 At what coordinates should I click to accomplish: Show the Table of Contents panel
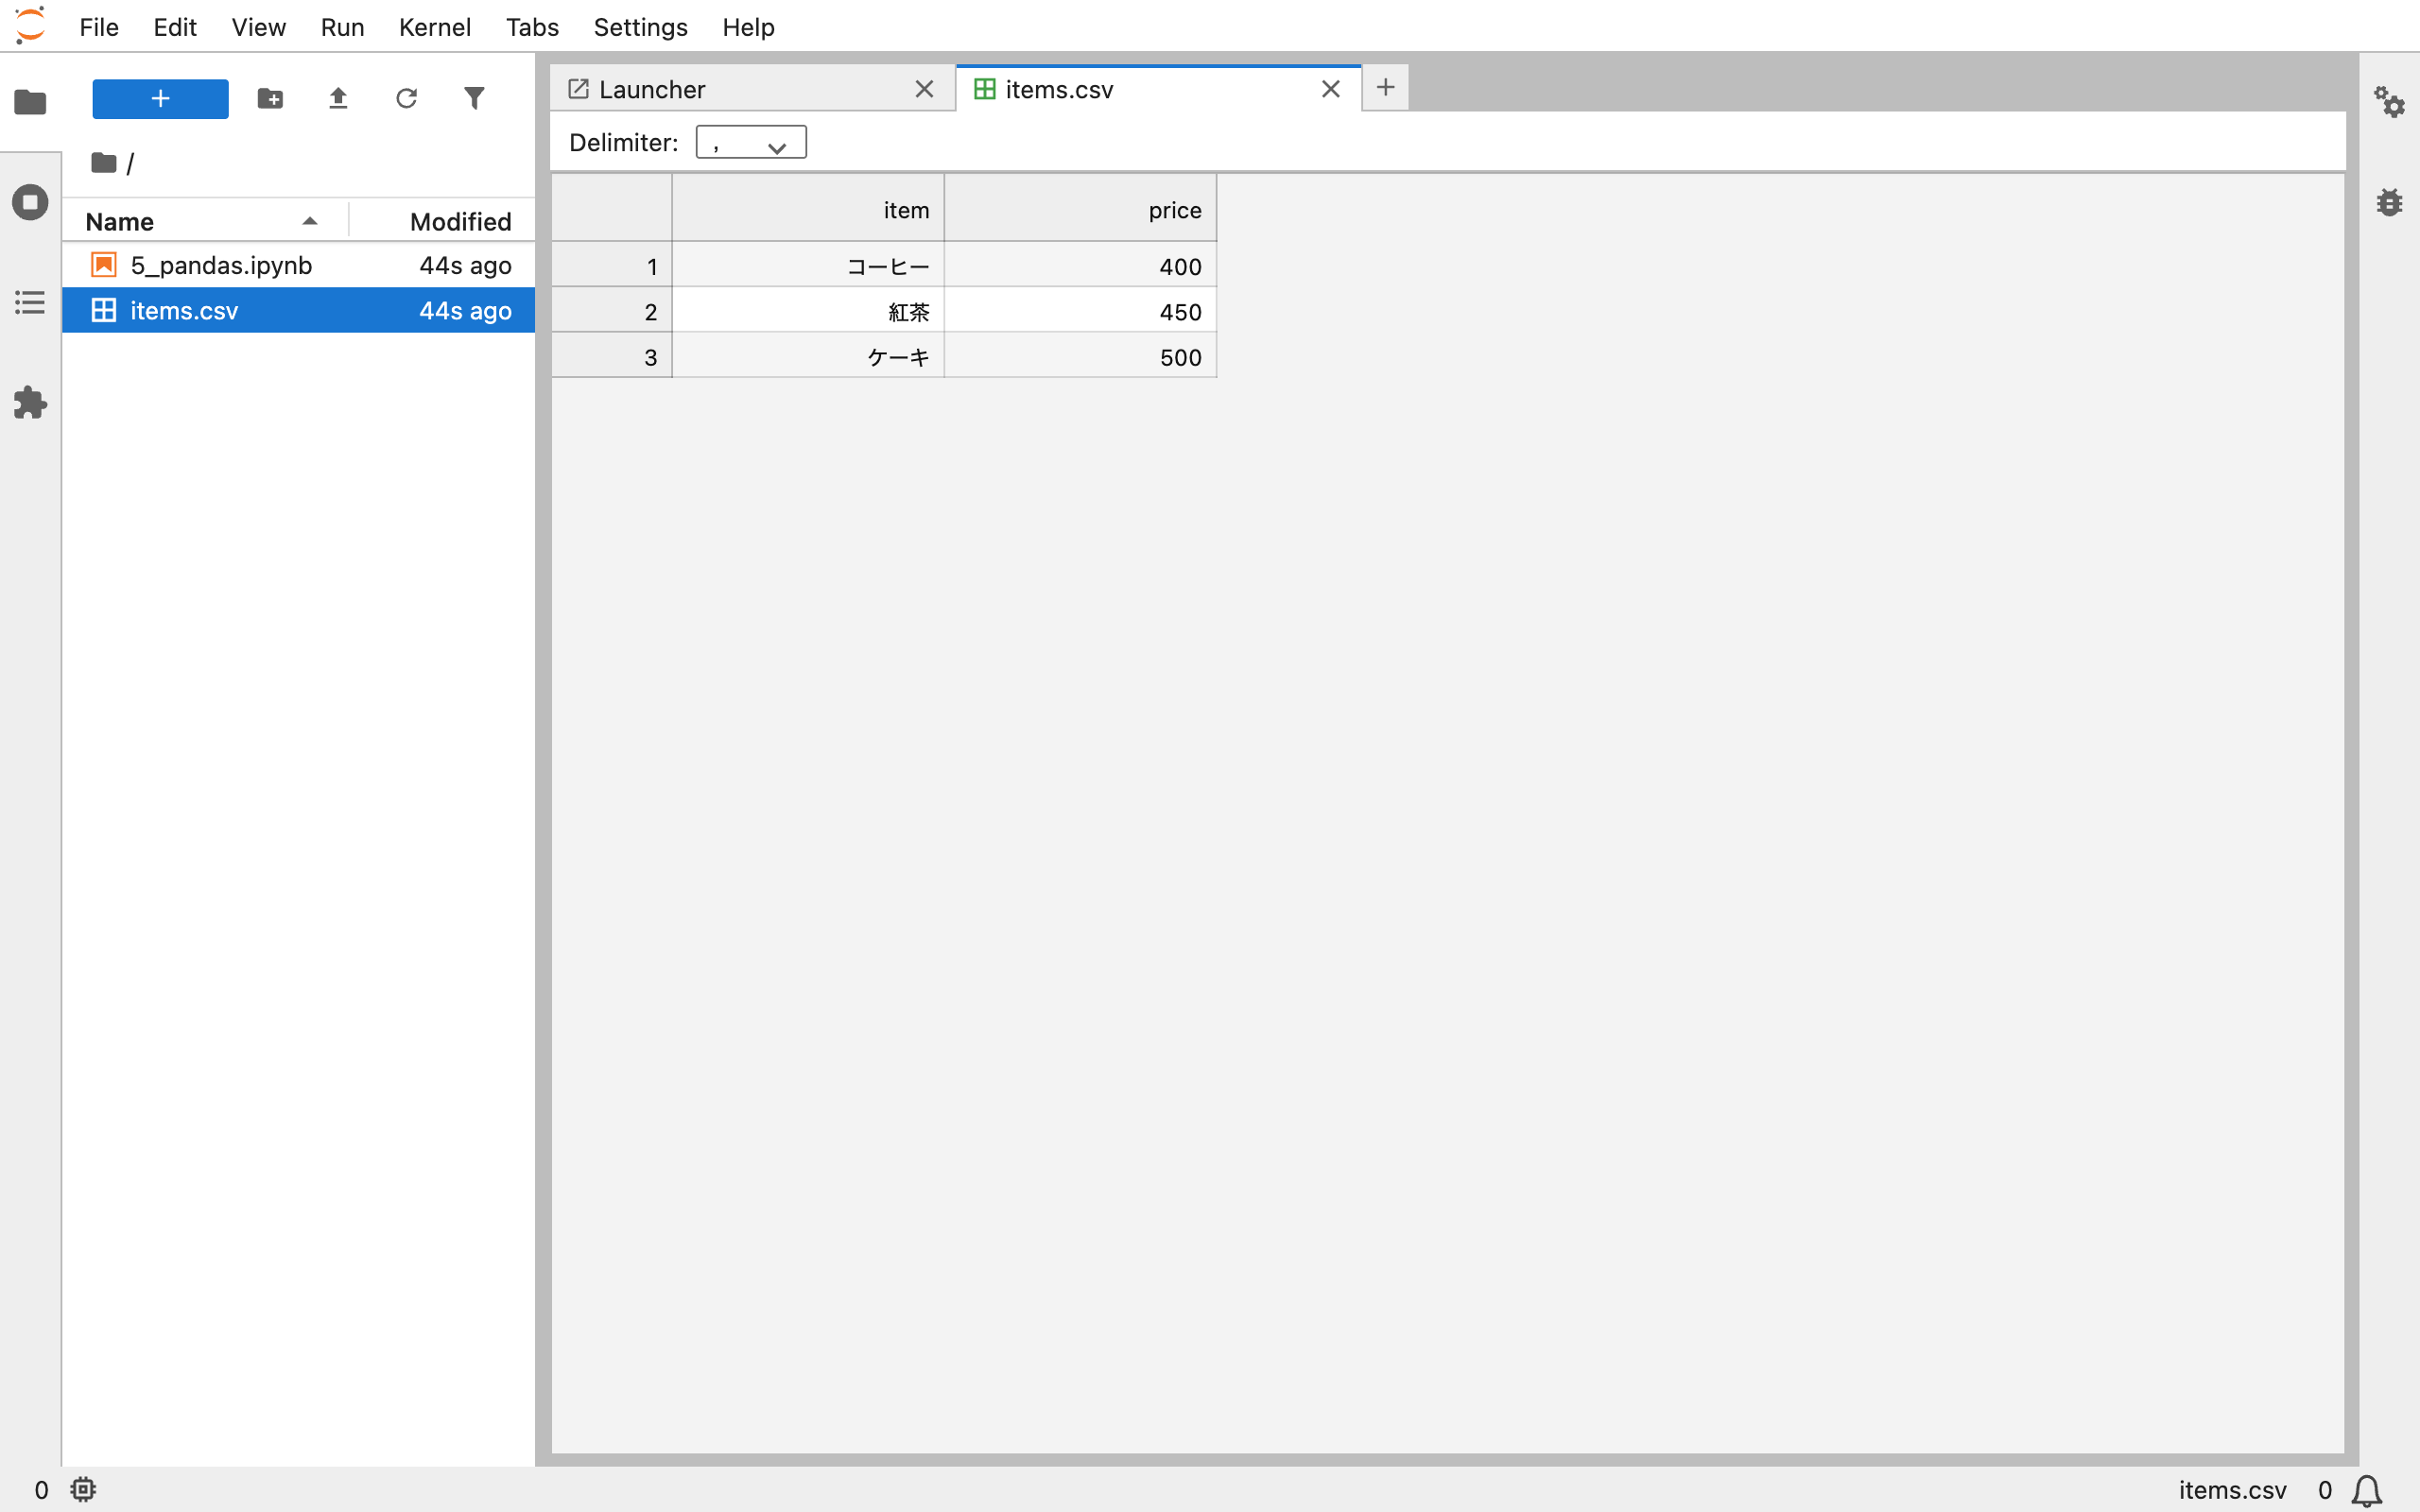pos(30,302)
